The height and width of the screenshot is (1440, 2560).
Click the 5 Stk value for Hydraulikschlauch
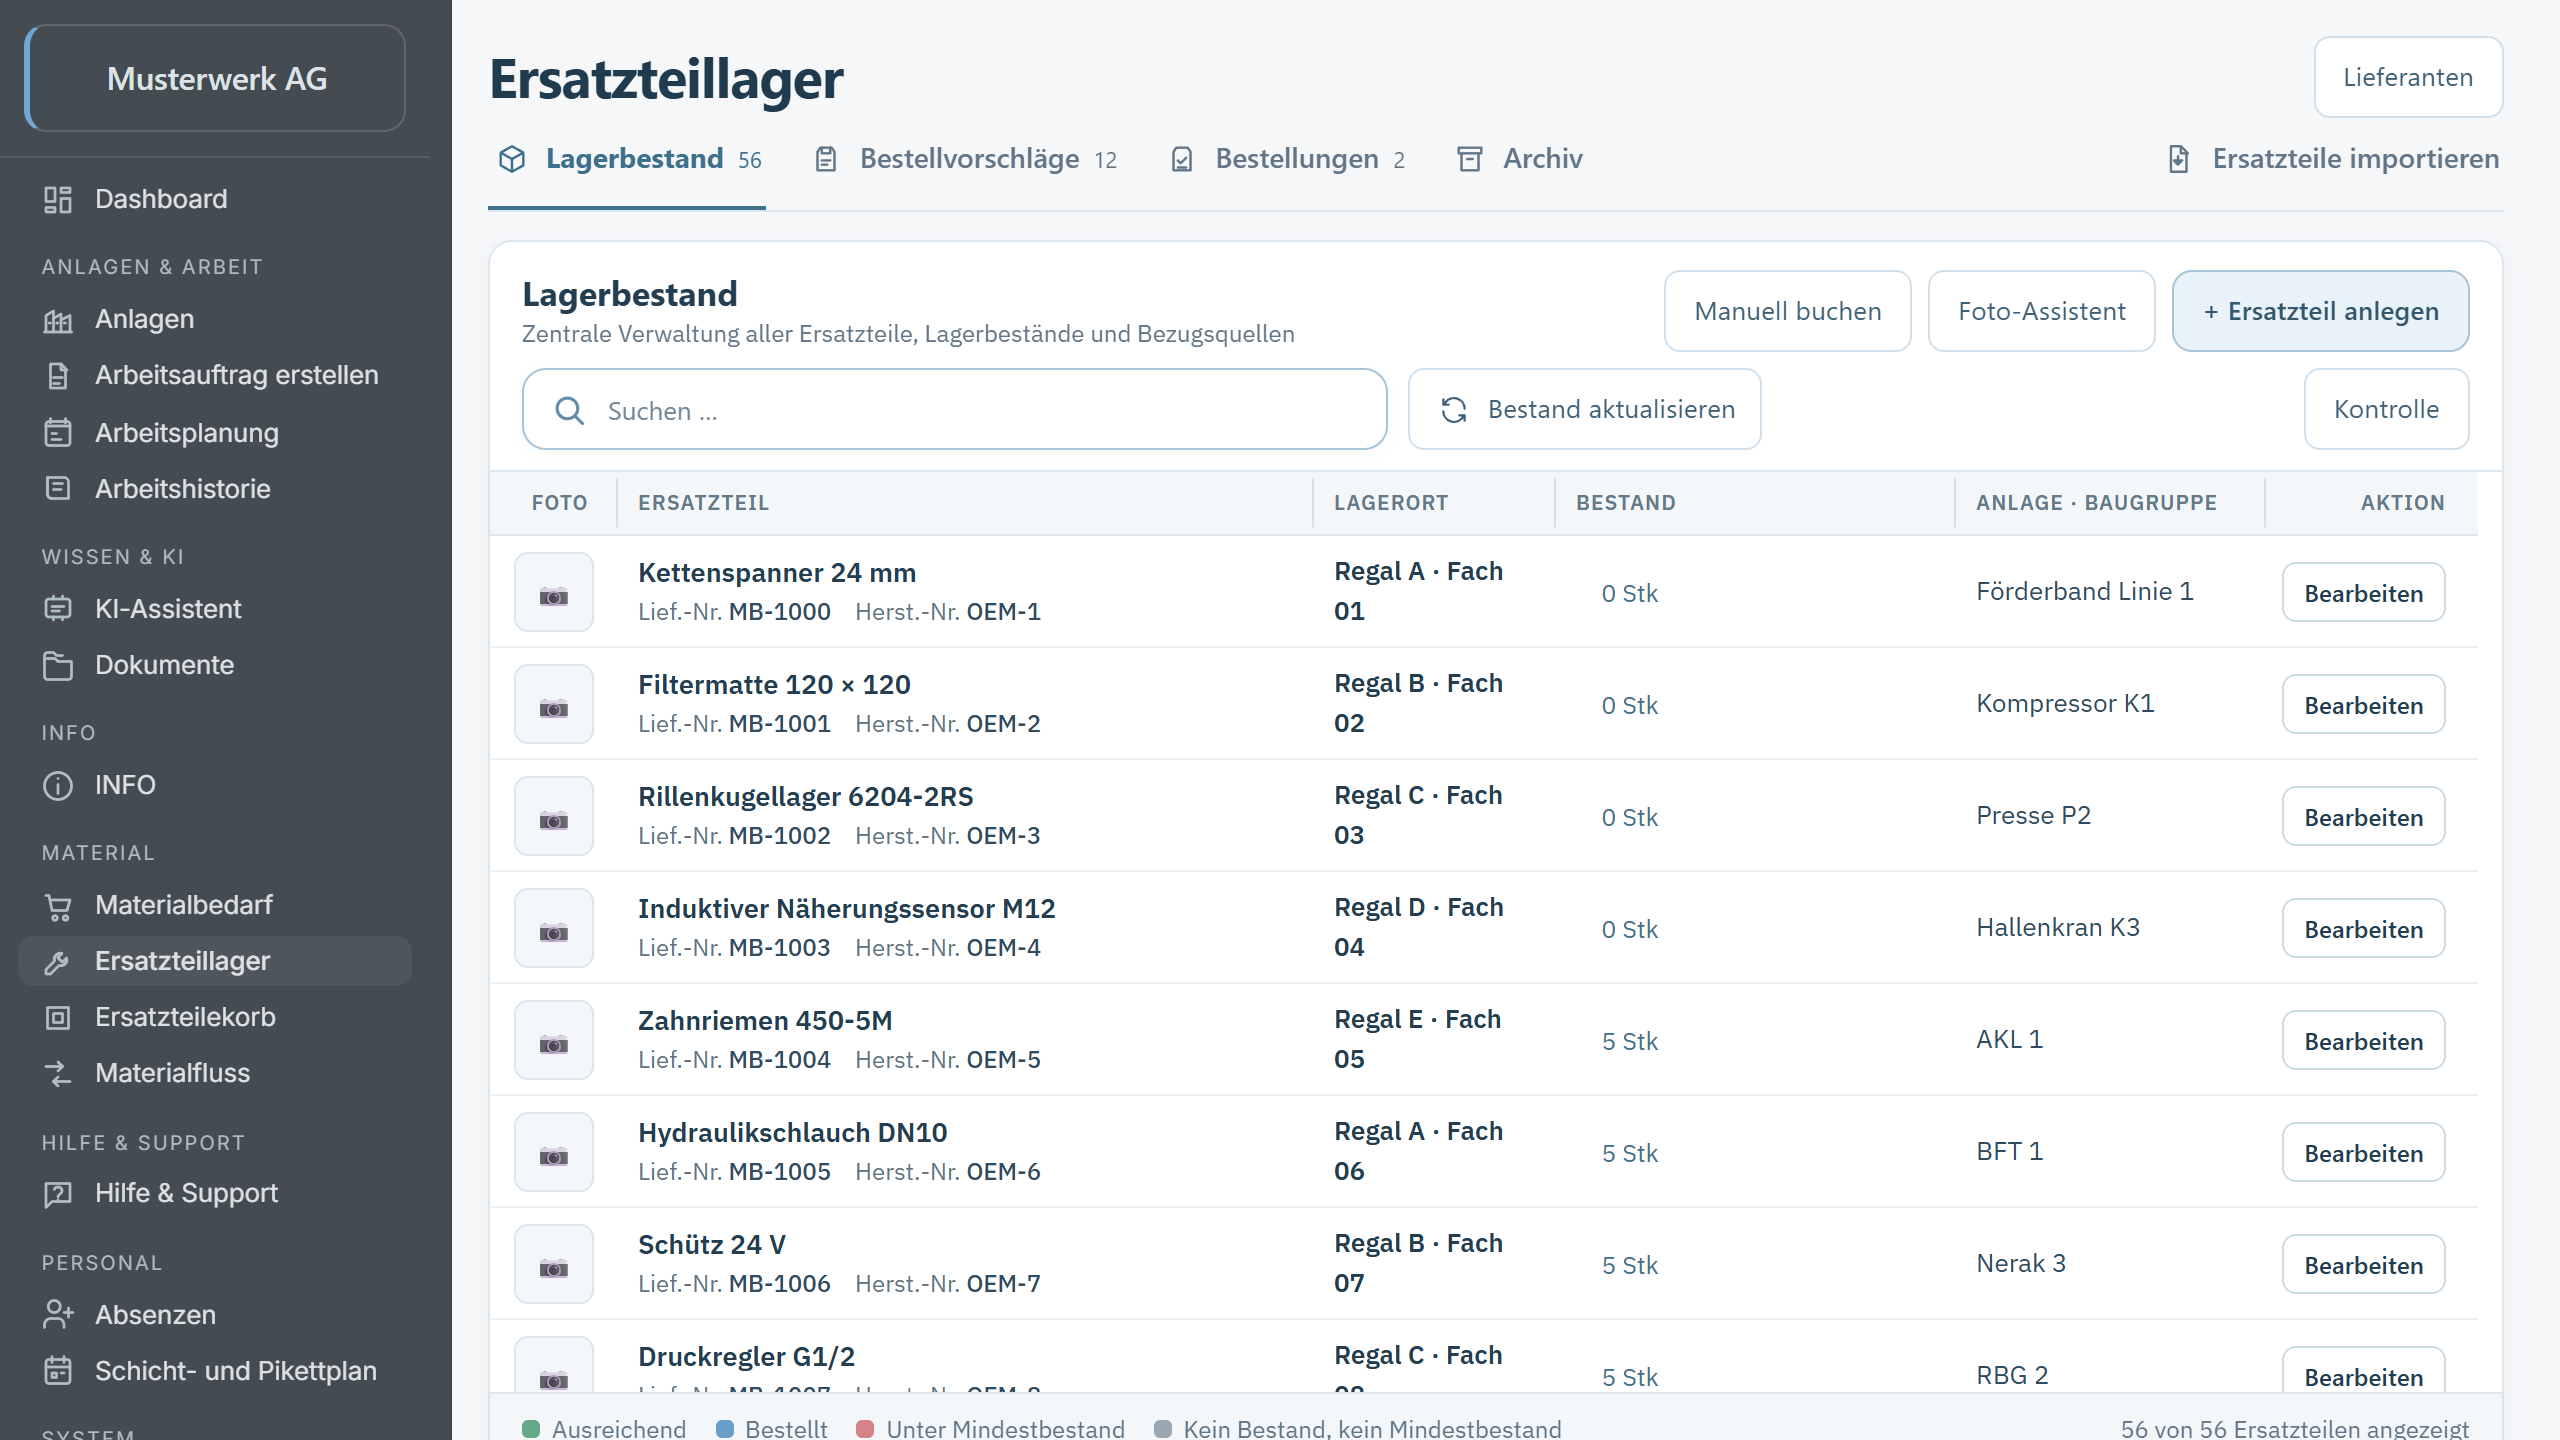click(1630, 1154)
